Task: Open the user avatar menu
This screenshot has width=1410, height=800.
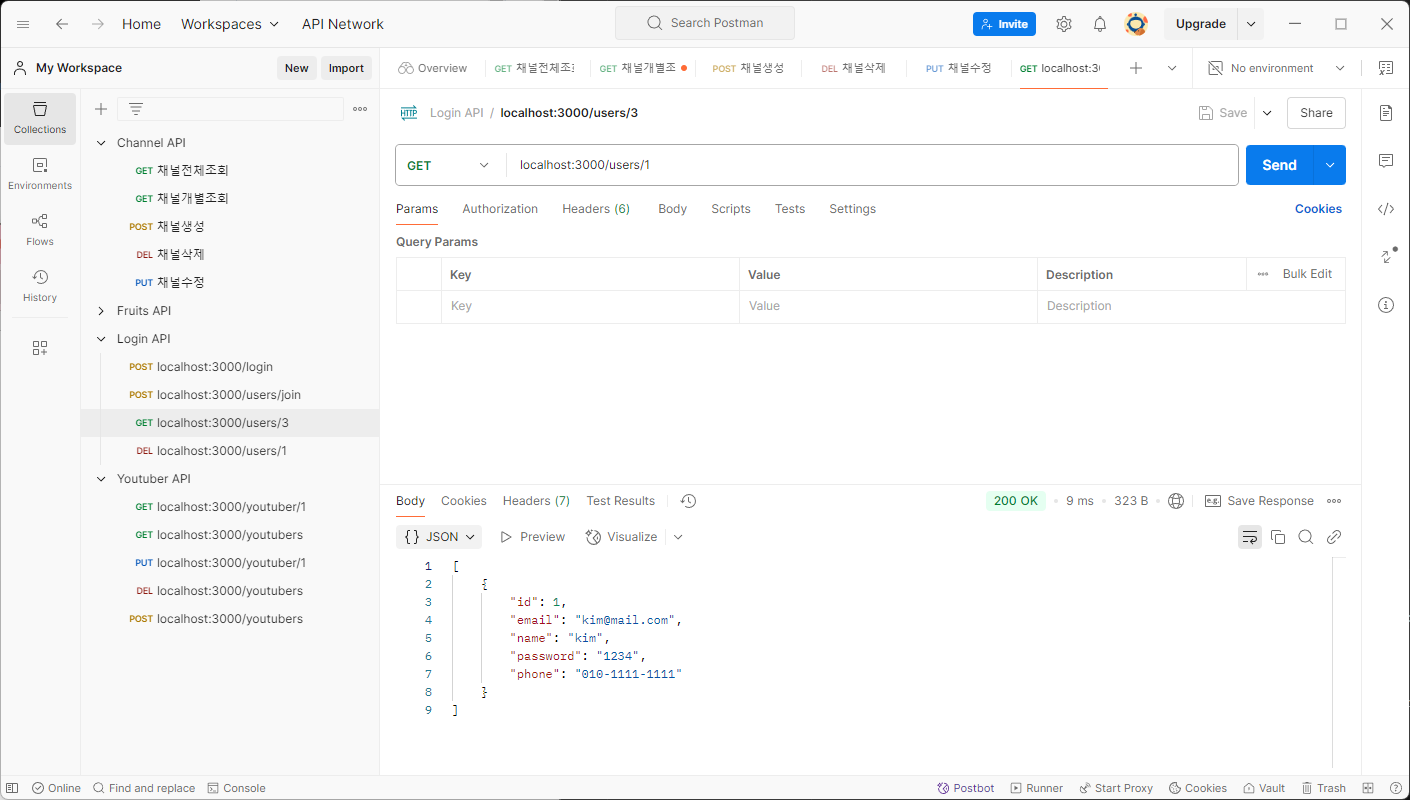Action: [1136, 24]
